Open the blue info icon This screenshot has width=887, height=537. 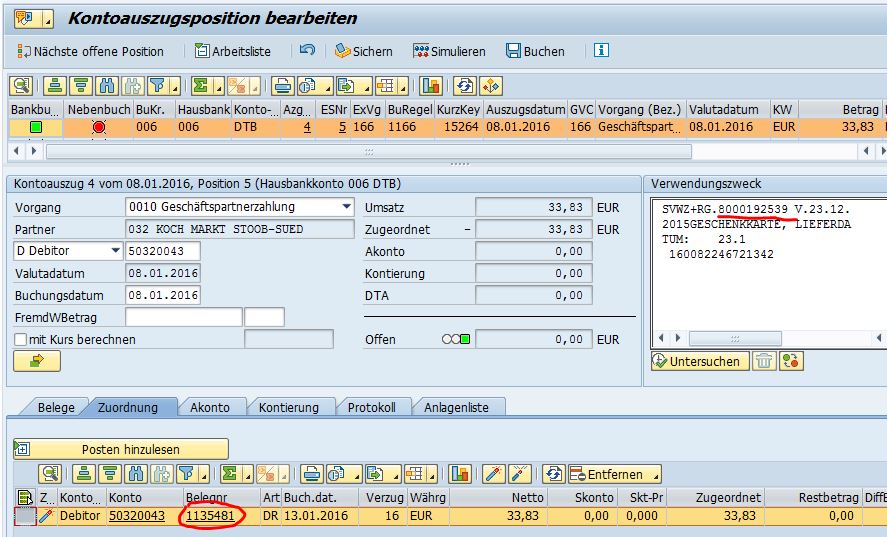pyautogui.click(x=601, y=50)
